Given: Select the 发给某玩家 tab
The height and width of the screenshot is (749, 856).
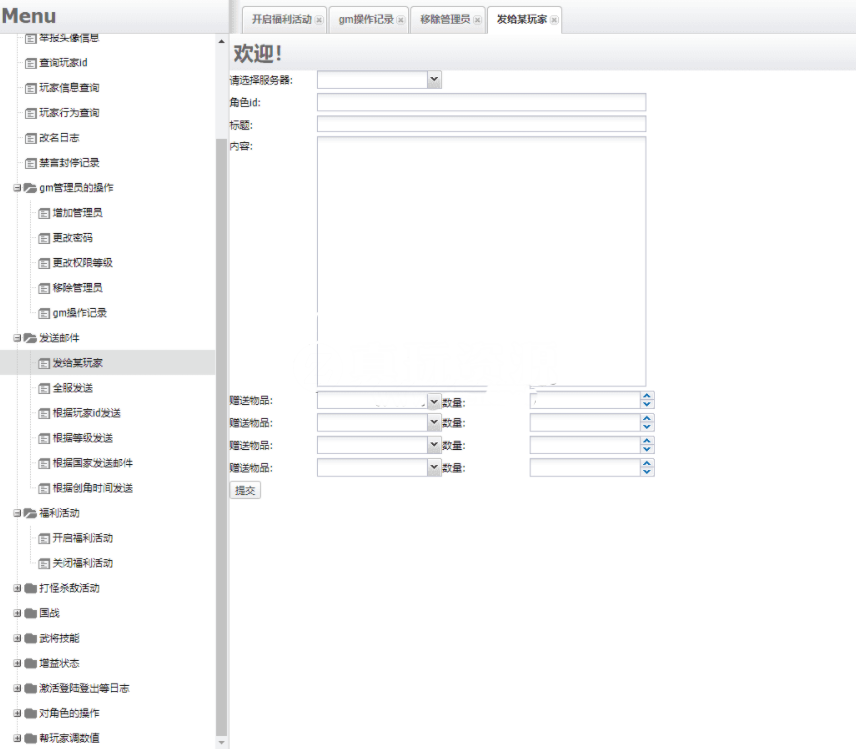Looking at the screenshot, I should click(521, 20).
